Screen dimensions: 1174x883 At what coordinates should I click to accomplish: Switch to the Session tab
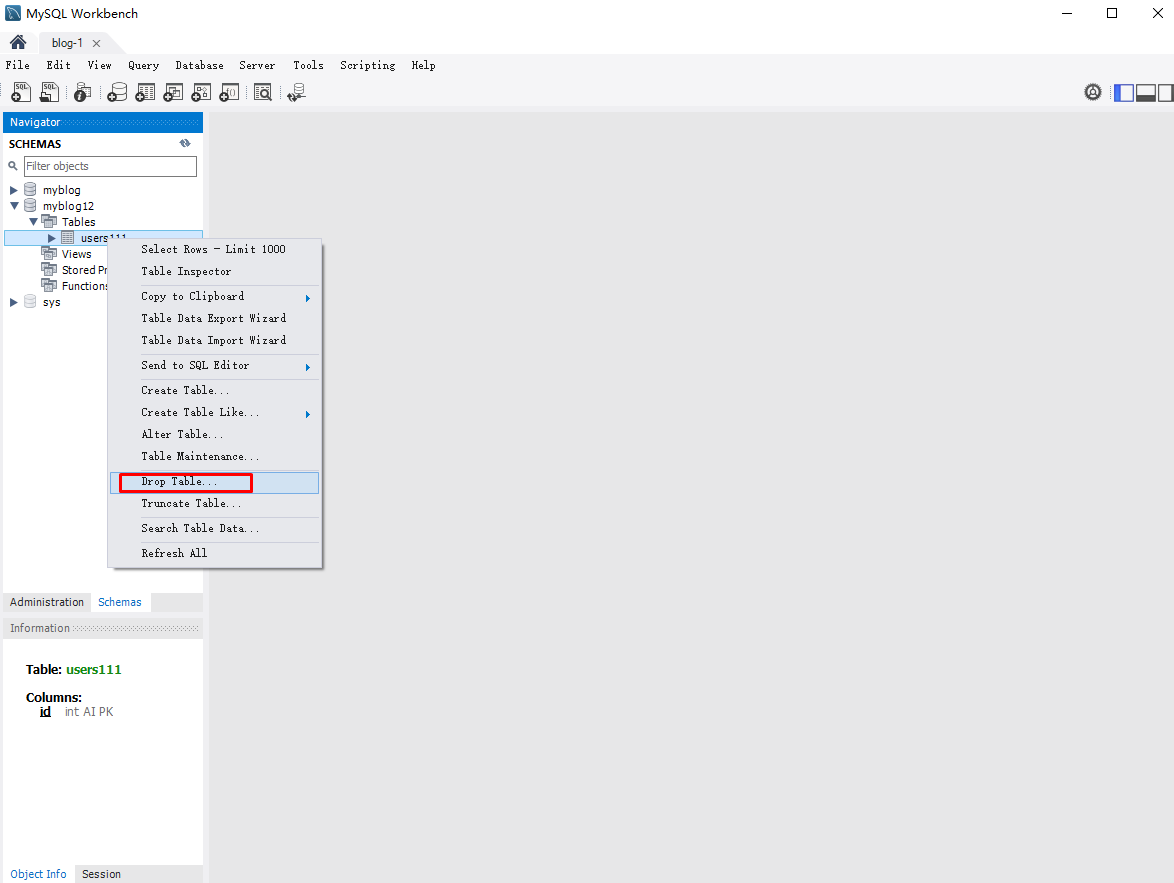tap(101, 874)
